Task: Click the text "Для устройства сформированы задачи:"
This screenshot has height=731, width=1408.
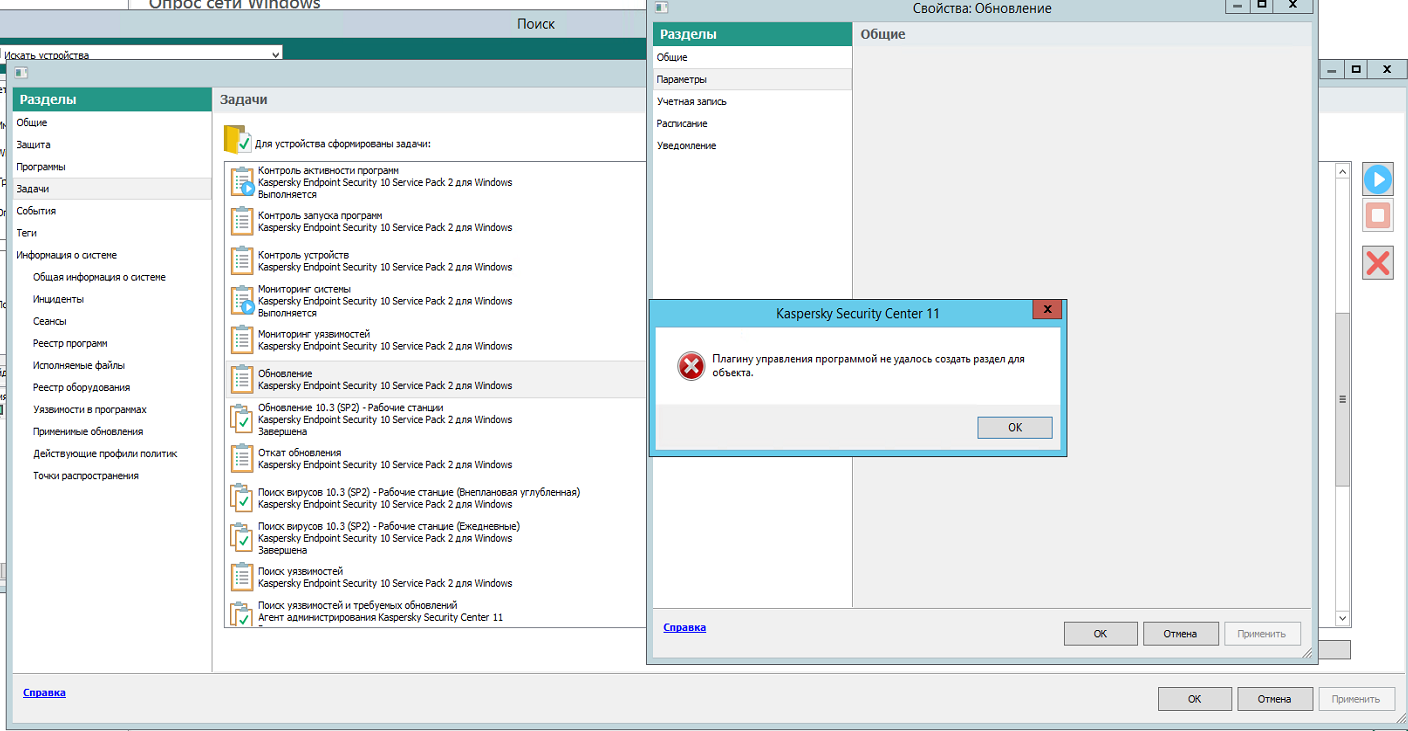Action: (343, 144)
